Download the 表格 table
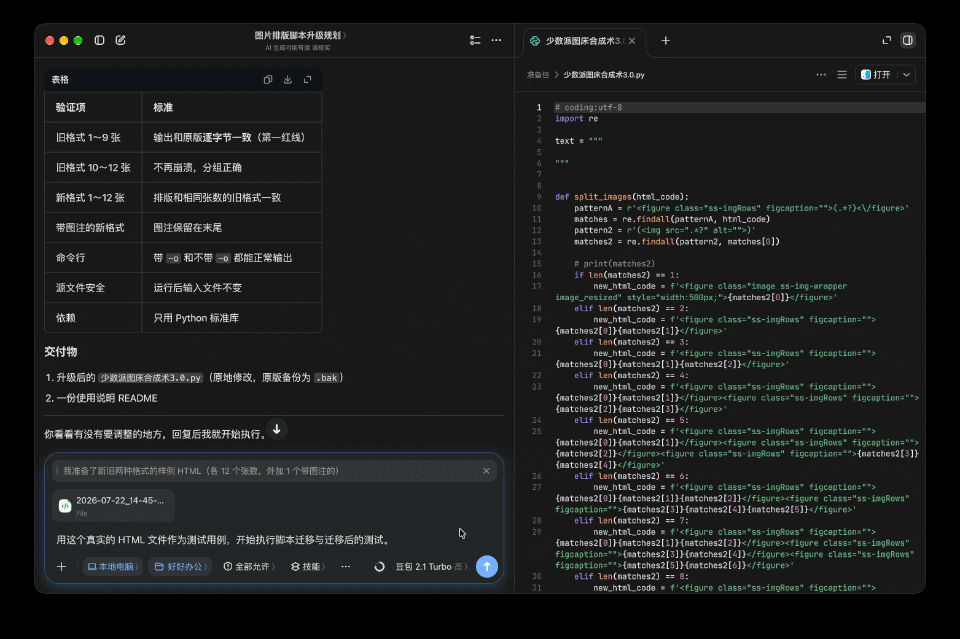Image resolution: width=960 pixels, height=639 pixels. pos(288,80)
